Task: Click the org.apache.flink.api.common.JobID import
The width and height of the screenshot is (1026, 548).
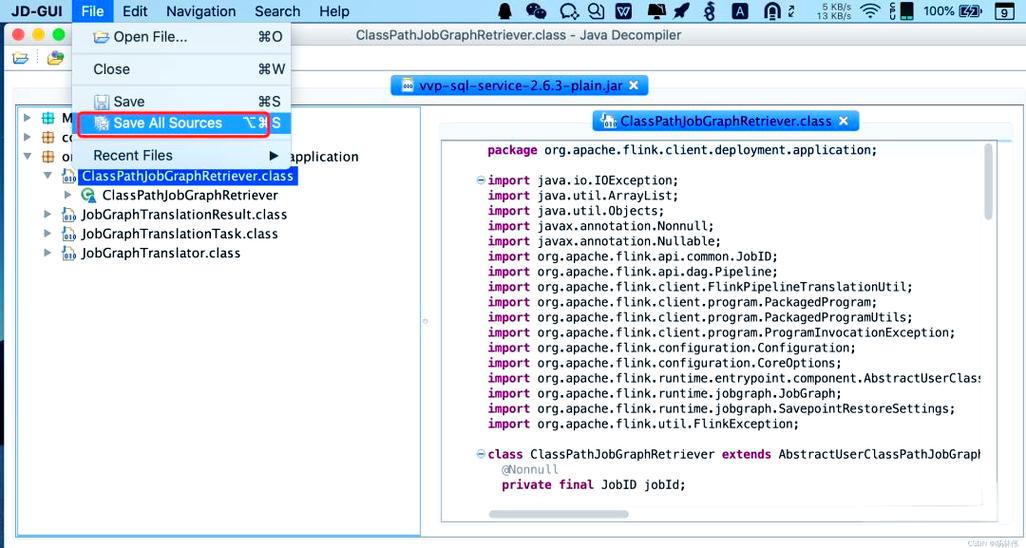Action: click(632, 257)
